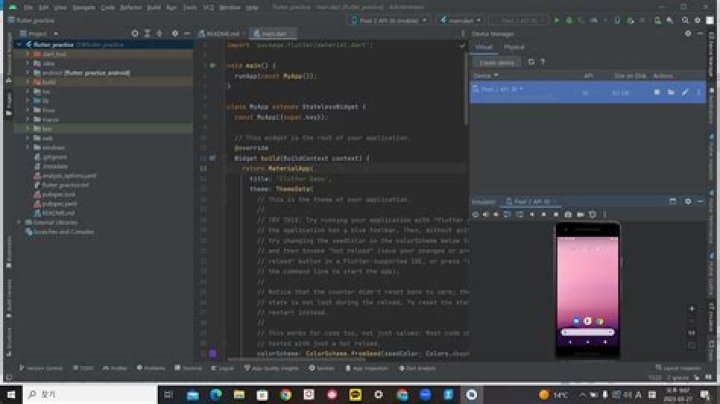Select Virtual devices tab
This screenshot has width=720, height=404.
(484, 47)
